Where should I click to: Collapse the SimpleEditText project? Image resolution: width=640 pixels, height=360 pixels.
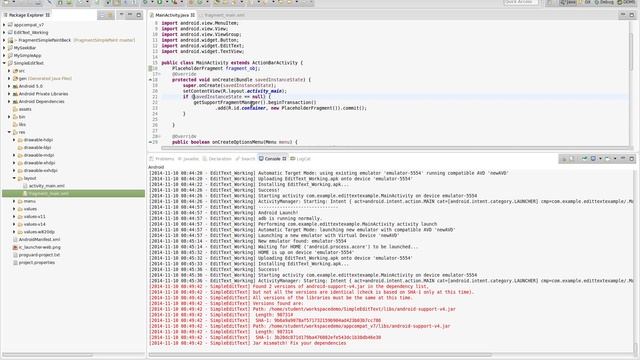4,63
